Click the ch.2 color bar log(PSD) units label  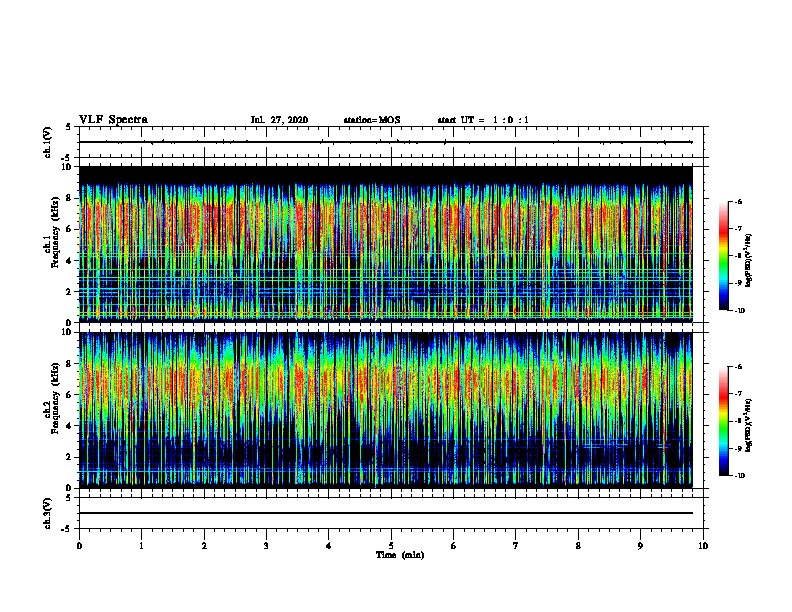point(749,426)
